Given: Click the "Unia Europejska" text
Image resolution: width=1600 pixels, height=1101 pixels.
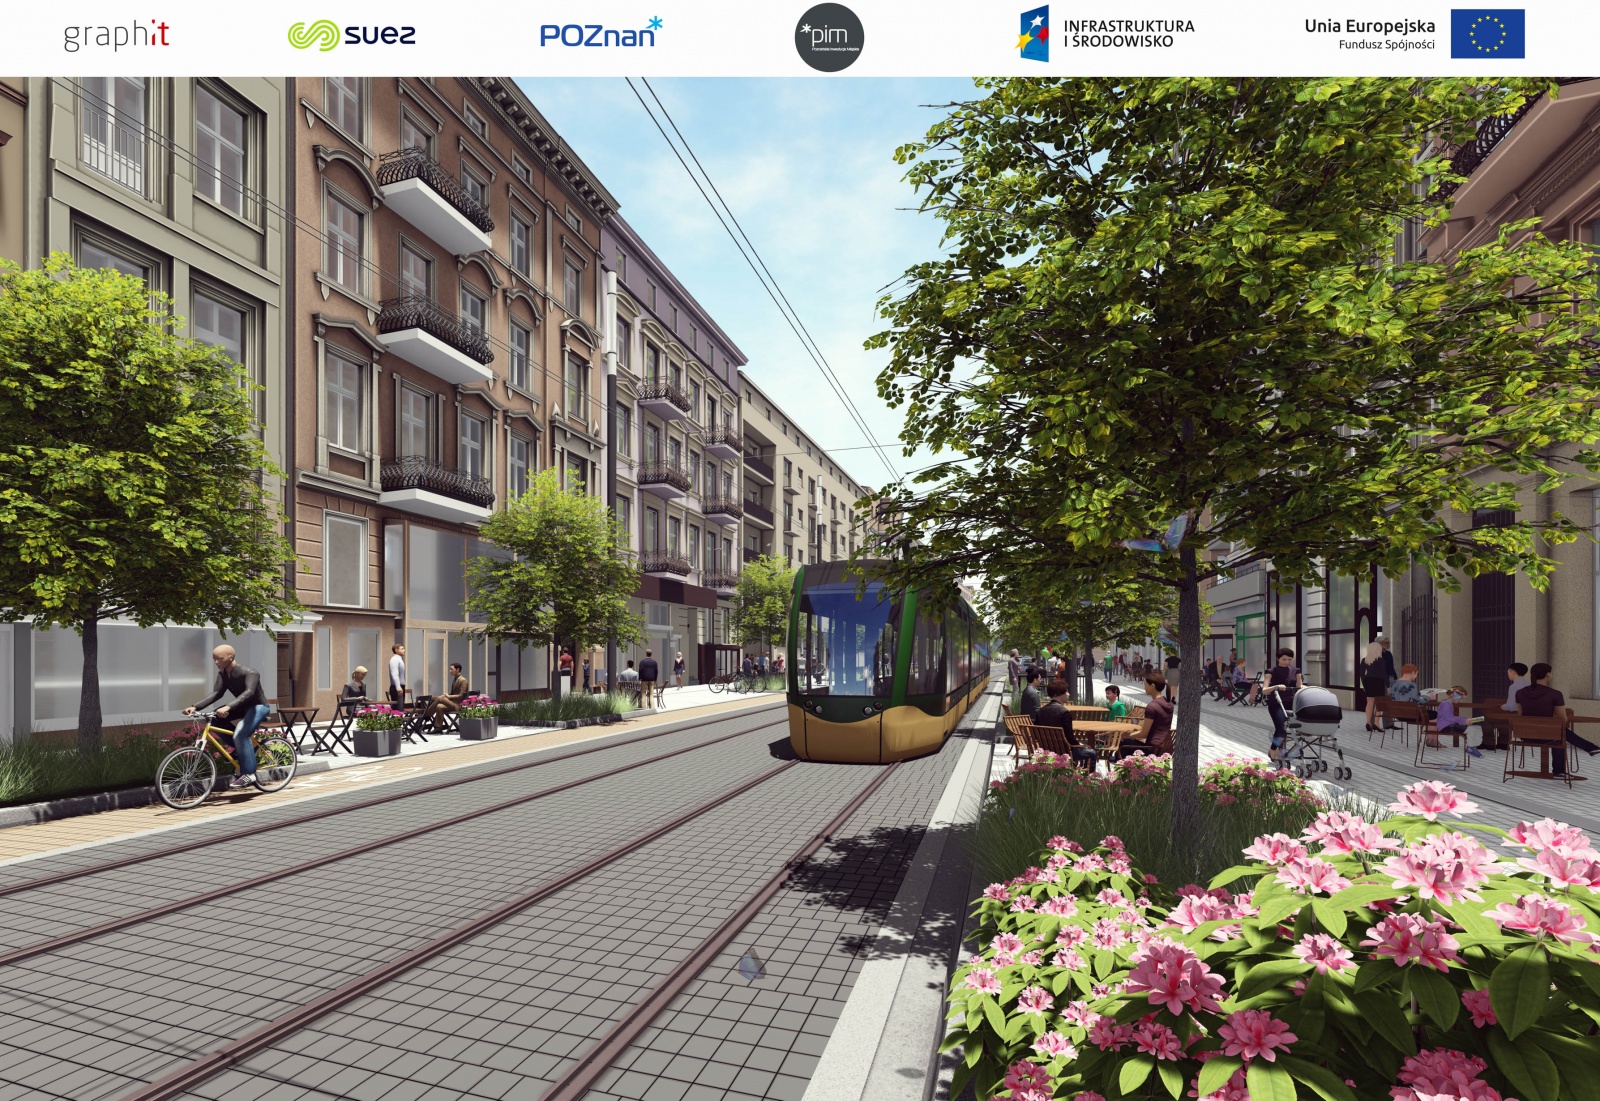Looking at the screenshot, I should [1369, 26].
